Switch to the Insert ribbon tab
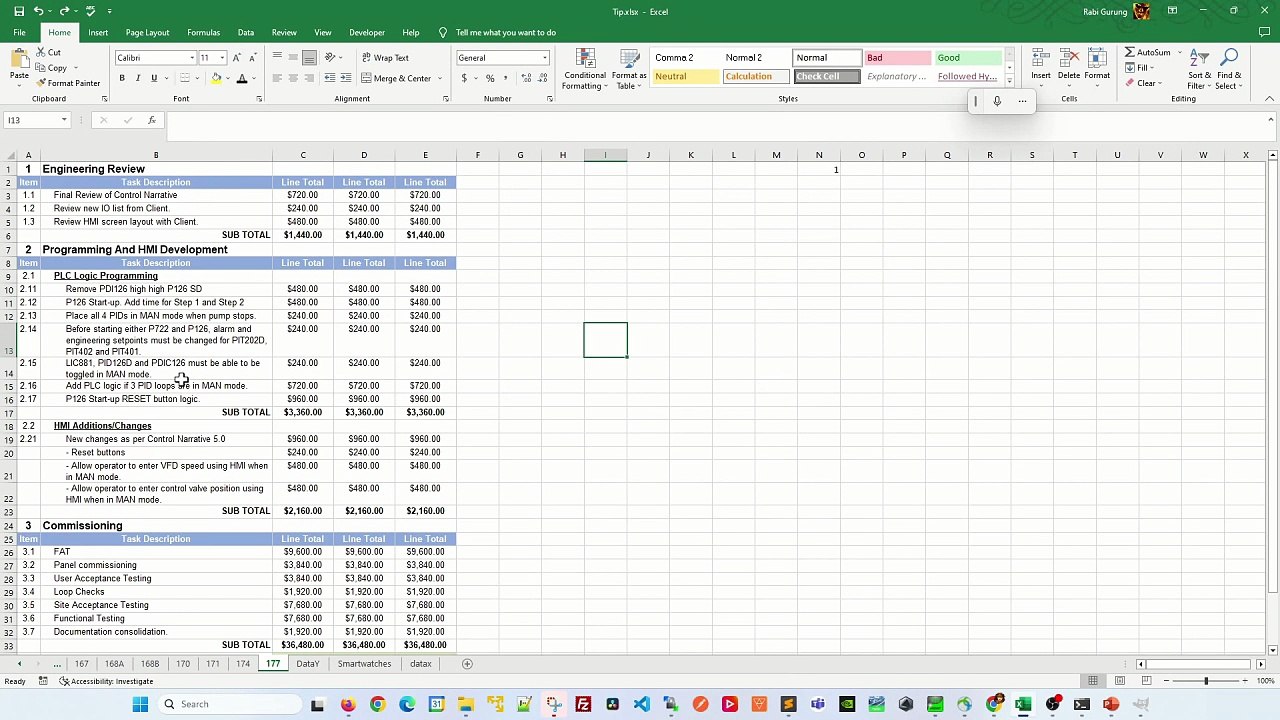 98,32
